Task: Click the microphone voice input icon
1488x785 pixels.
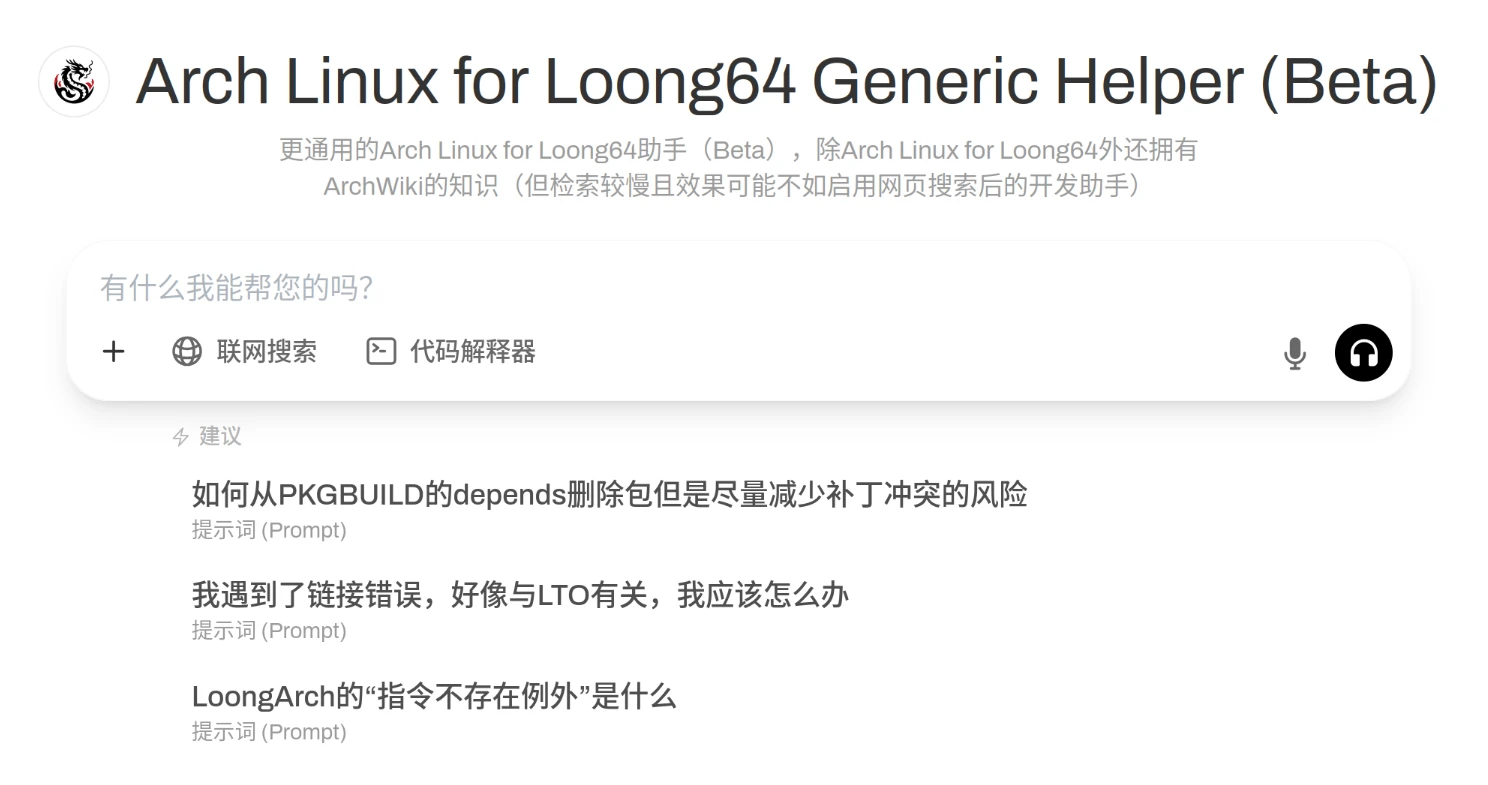Action: click(x=1295, y=353)
